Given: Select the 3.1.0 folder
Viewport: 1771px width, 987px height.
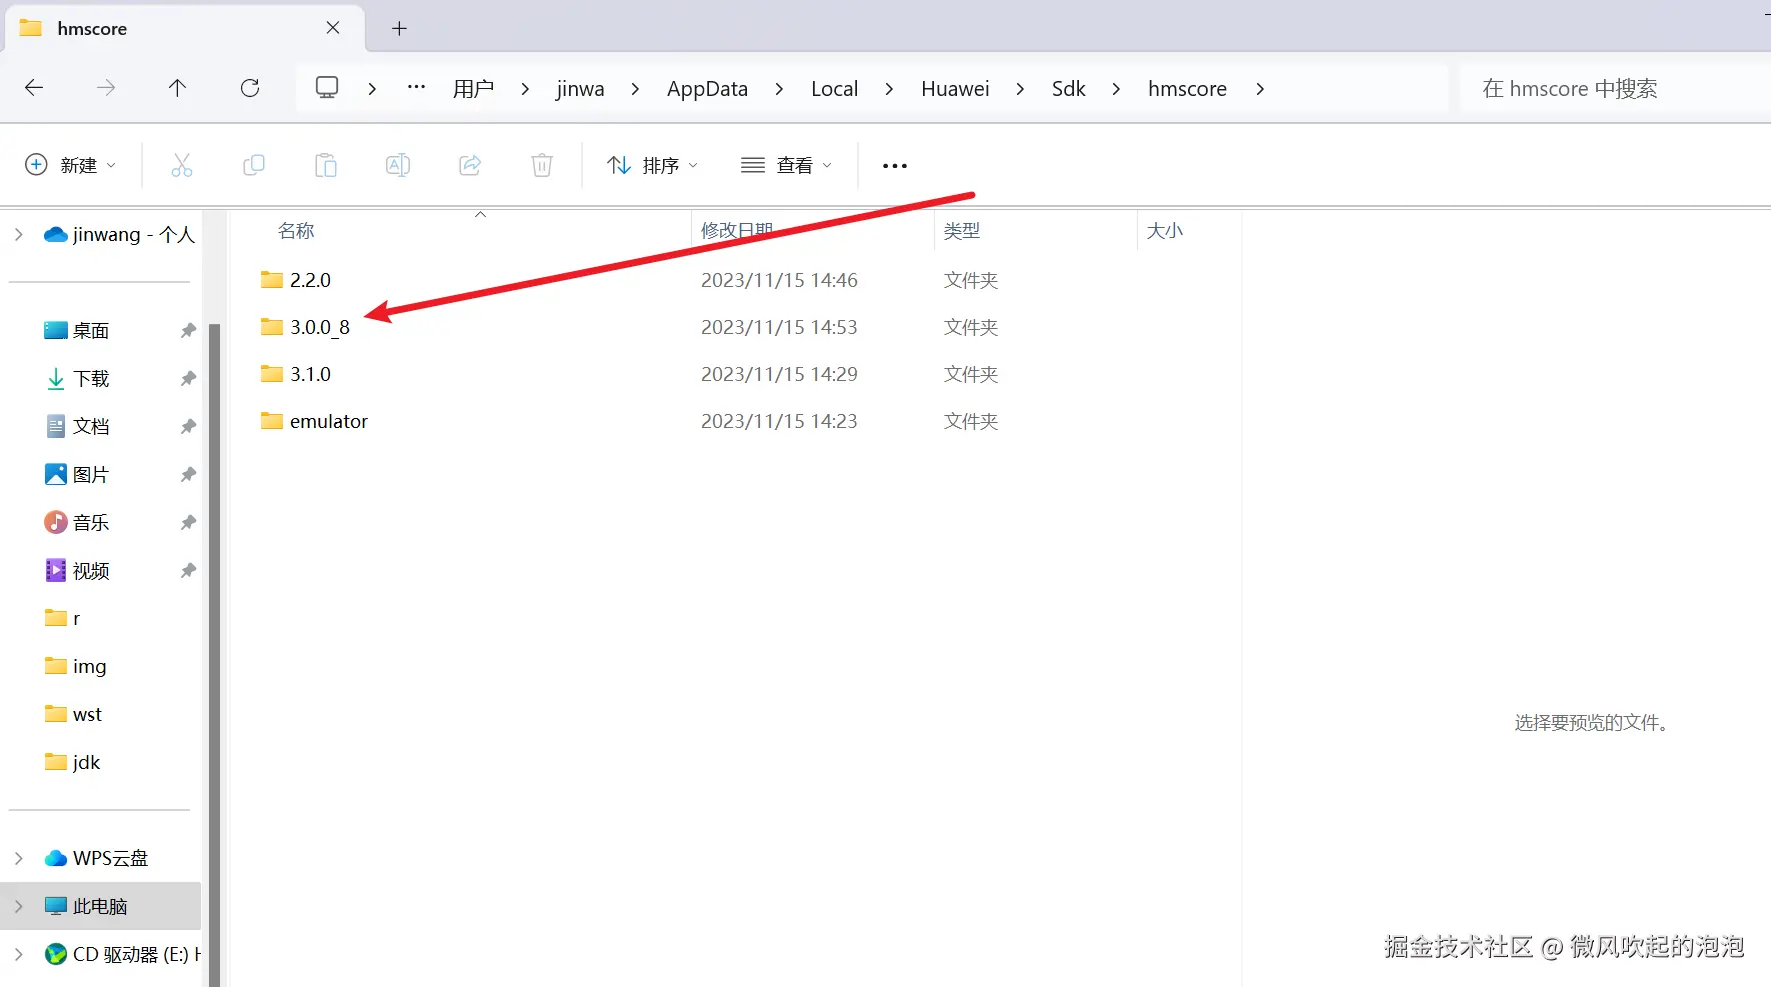Looking at the screenshot, I should click(x=296, y=374).
